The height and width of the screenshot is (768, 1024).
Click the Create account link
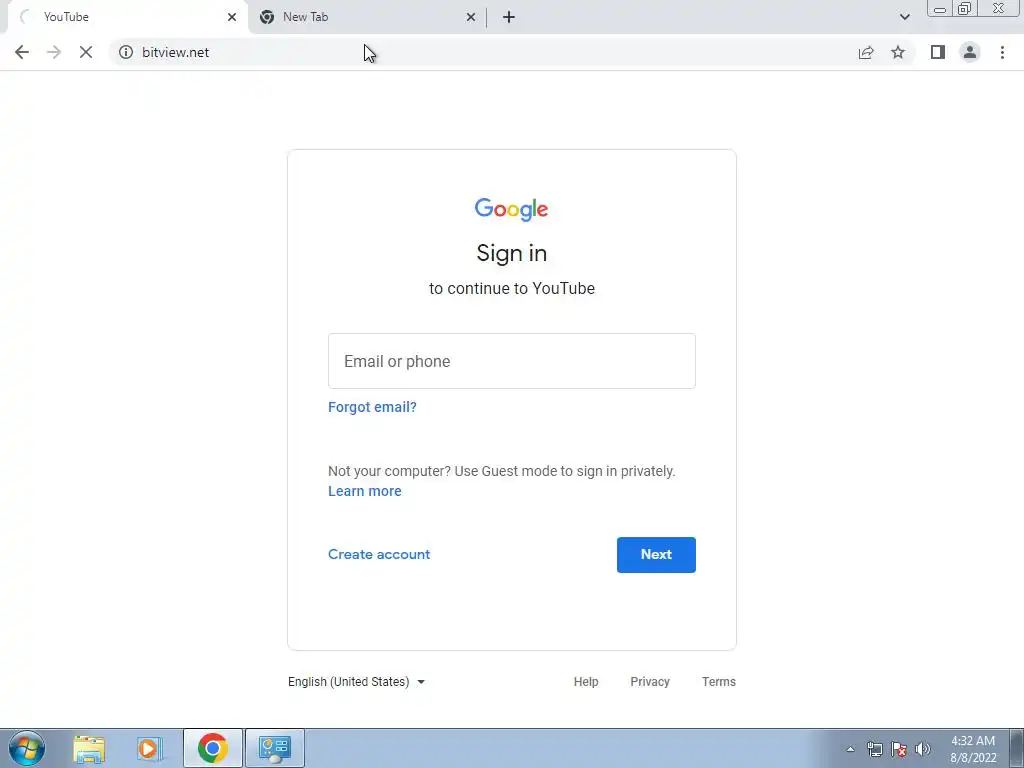click(379, 554)
